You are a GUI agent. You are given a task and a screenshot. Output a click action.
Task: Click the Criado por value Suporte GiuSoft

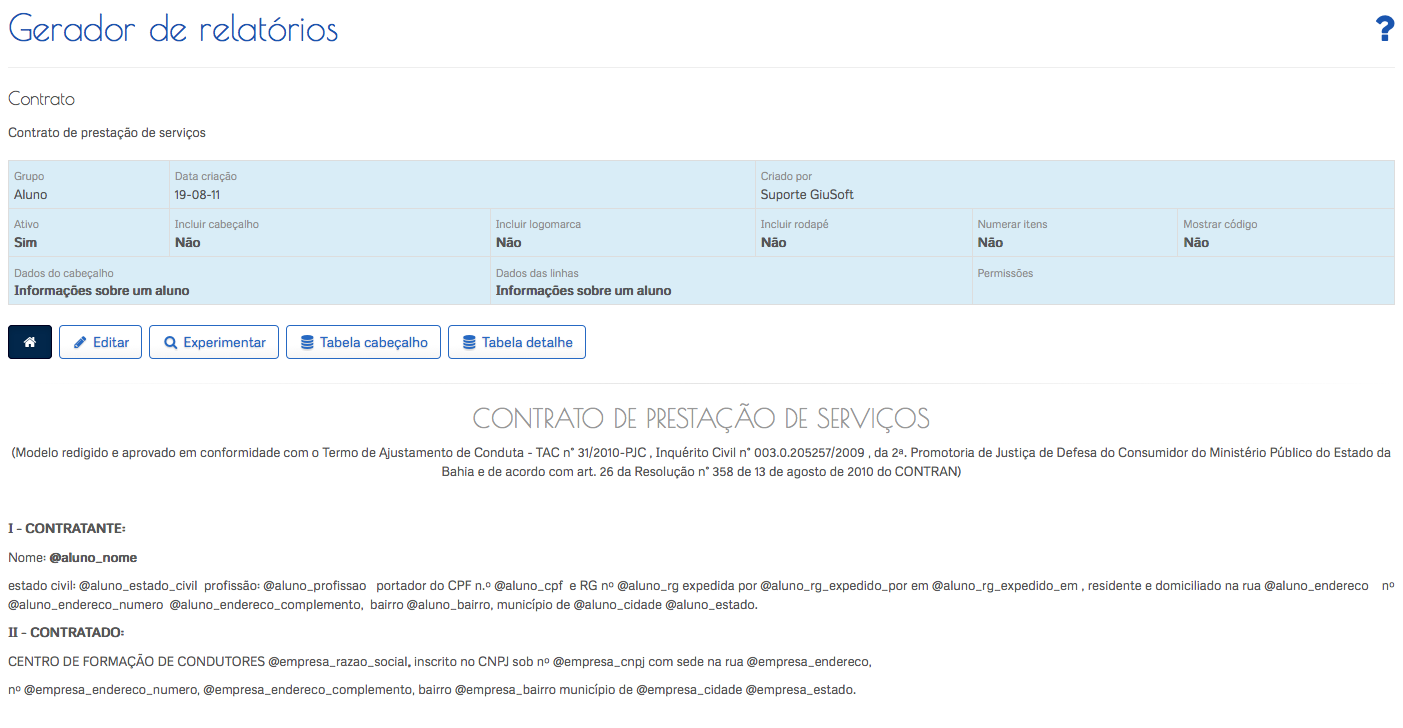(807, 195)
